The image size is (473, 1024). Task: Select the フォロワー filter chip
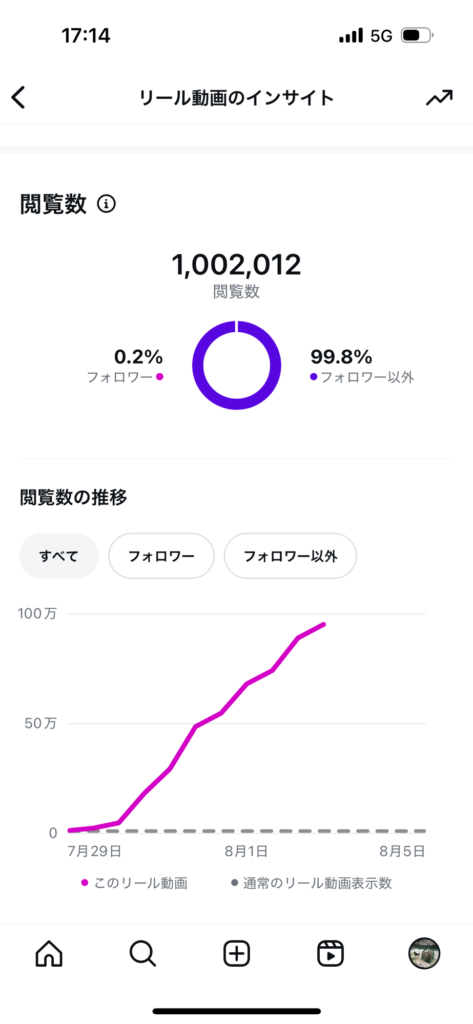click(x=161, y=556)
